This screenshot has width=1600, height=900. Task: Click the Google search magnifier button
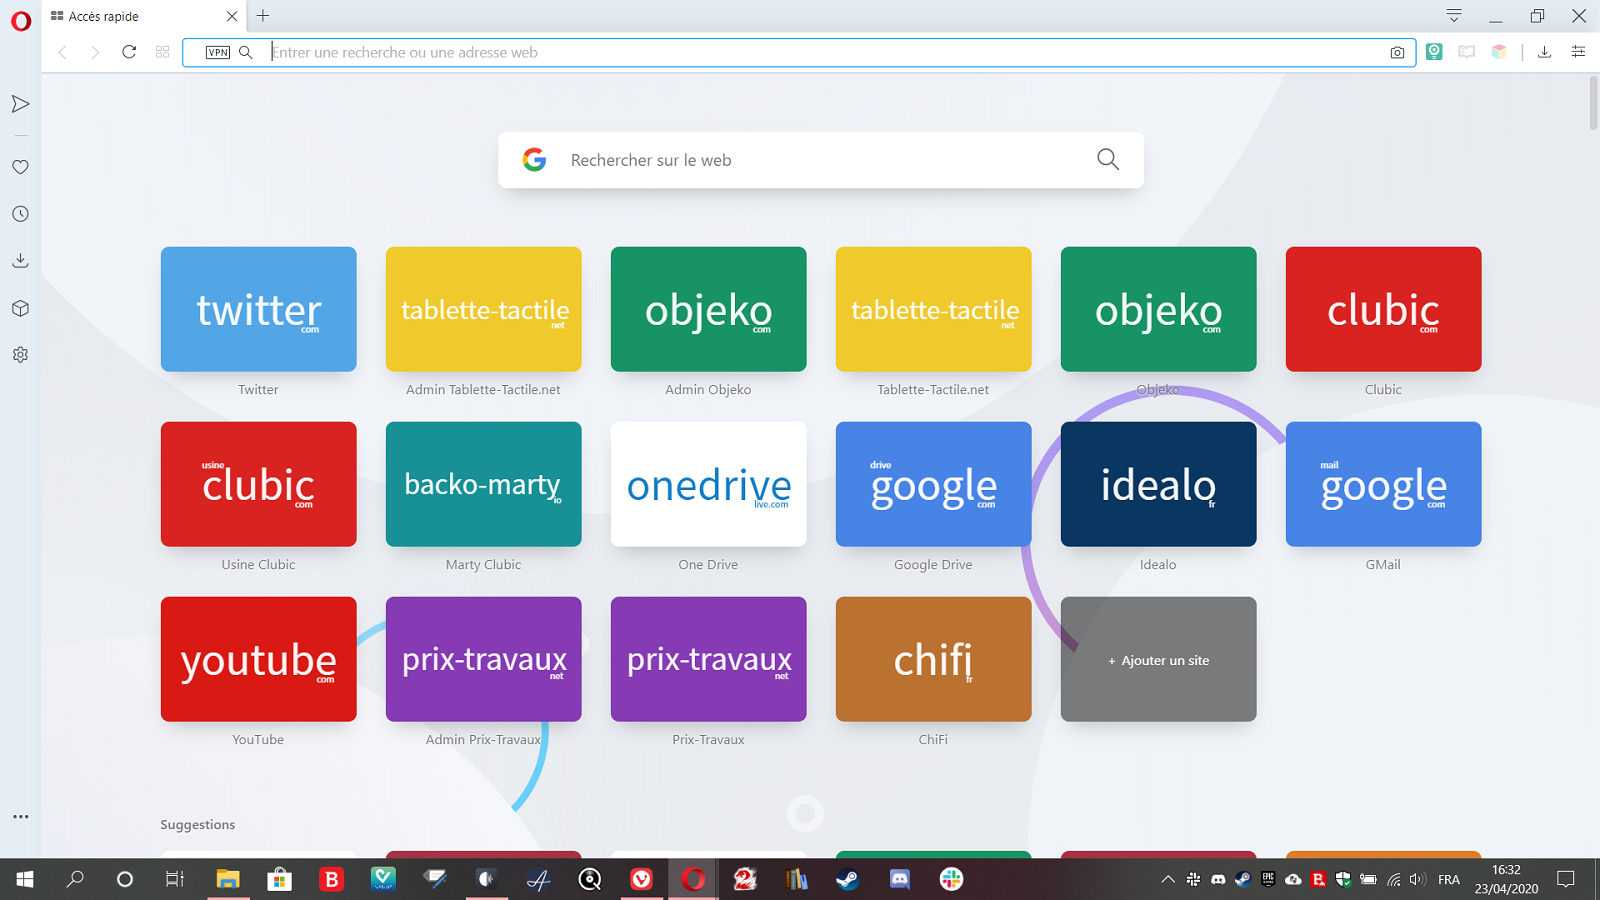pos(1107,159)
